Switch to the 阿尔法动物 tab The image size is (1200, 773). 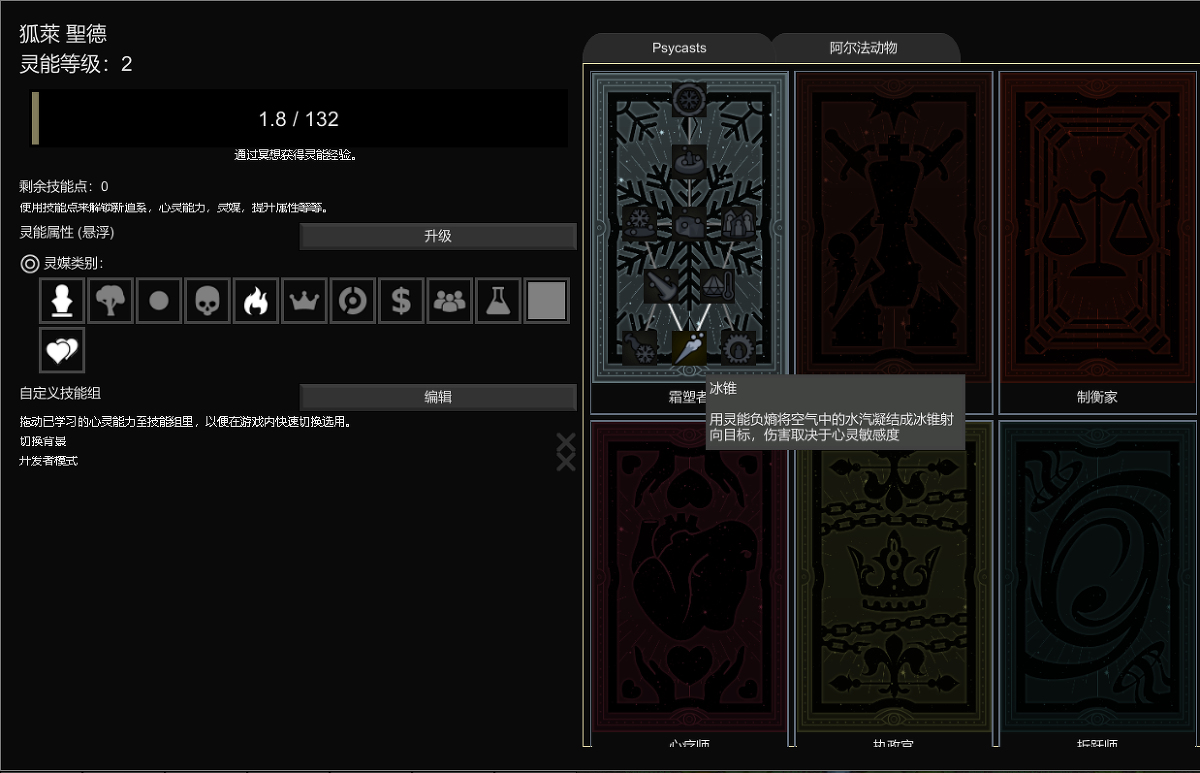click(x=864, y=48)
